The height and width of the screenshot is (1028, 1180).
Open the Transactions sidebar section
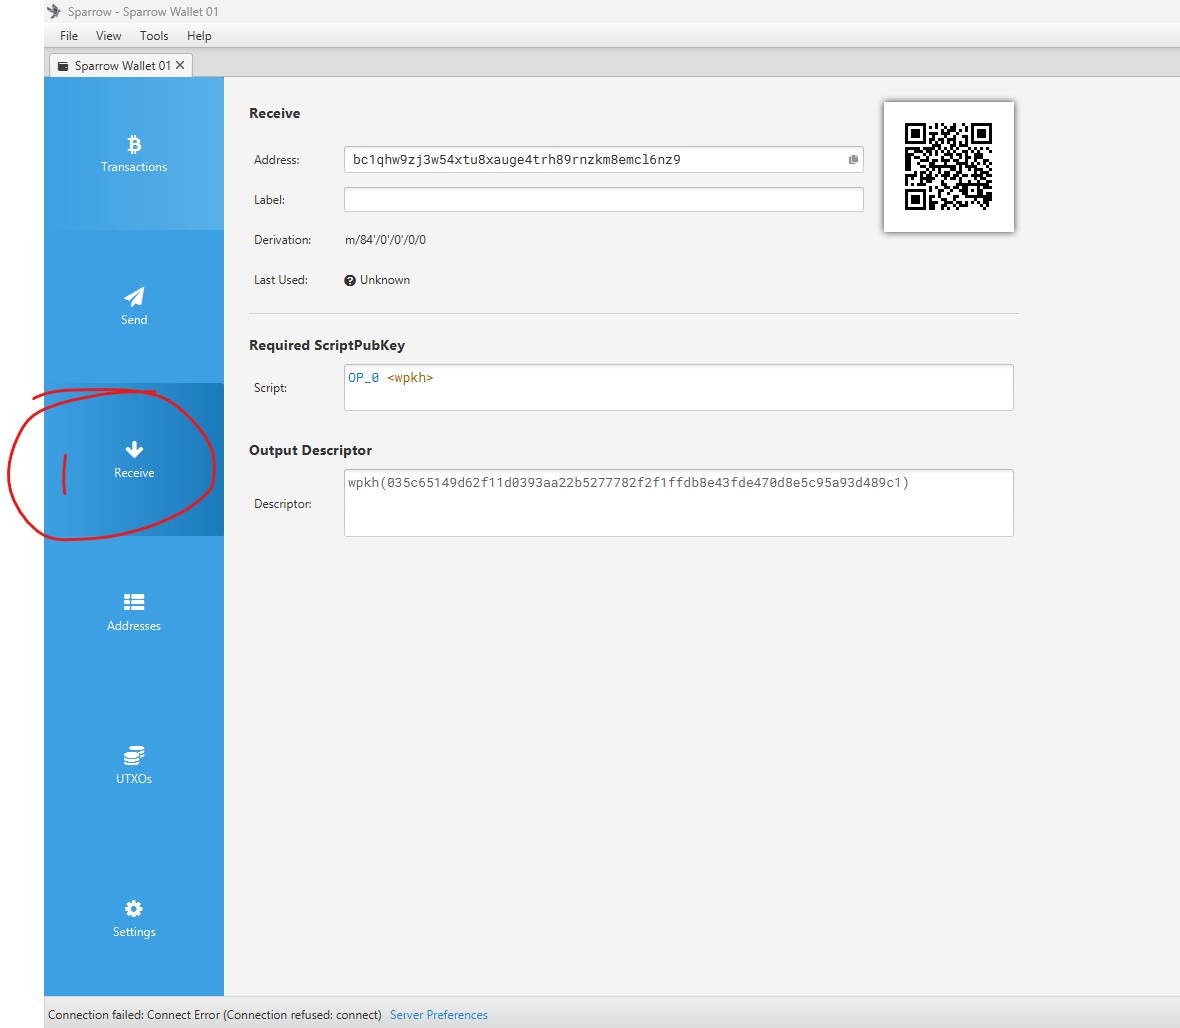pyautogui.click(x=134, y=154)
